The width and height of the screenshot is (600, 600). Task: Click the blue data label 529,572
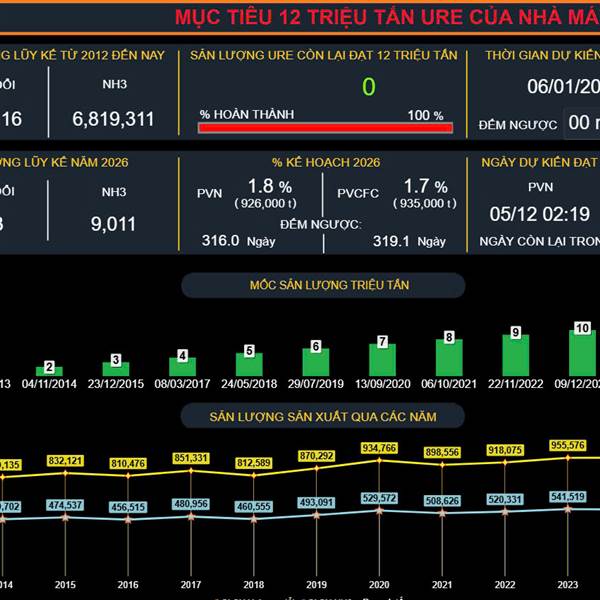379,498
